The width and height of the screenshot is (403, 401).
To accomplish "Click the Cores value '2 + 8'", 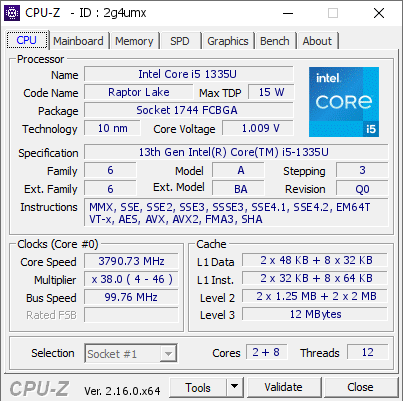I will (266, 352).
